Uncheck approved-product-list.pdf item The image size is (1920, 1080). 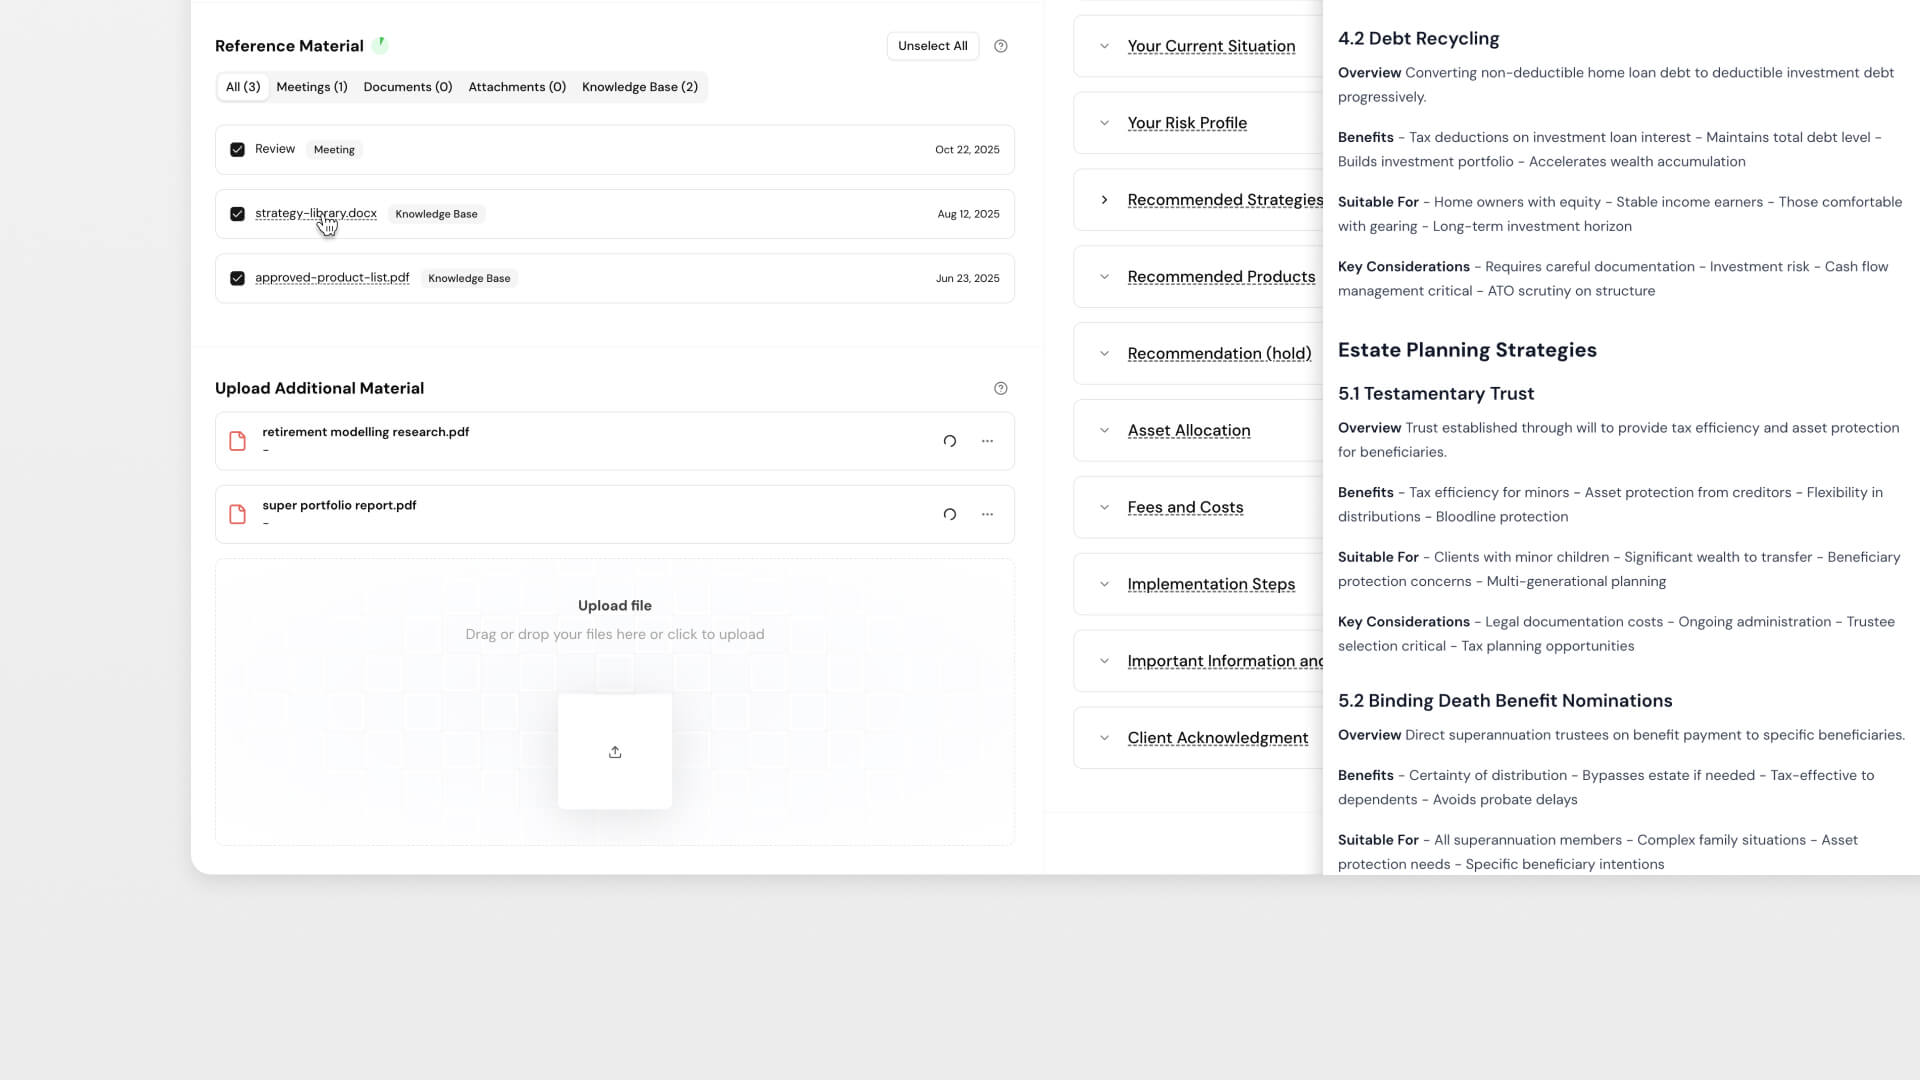[237, 278]
